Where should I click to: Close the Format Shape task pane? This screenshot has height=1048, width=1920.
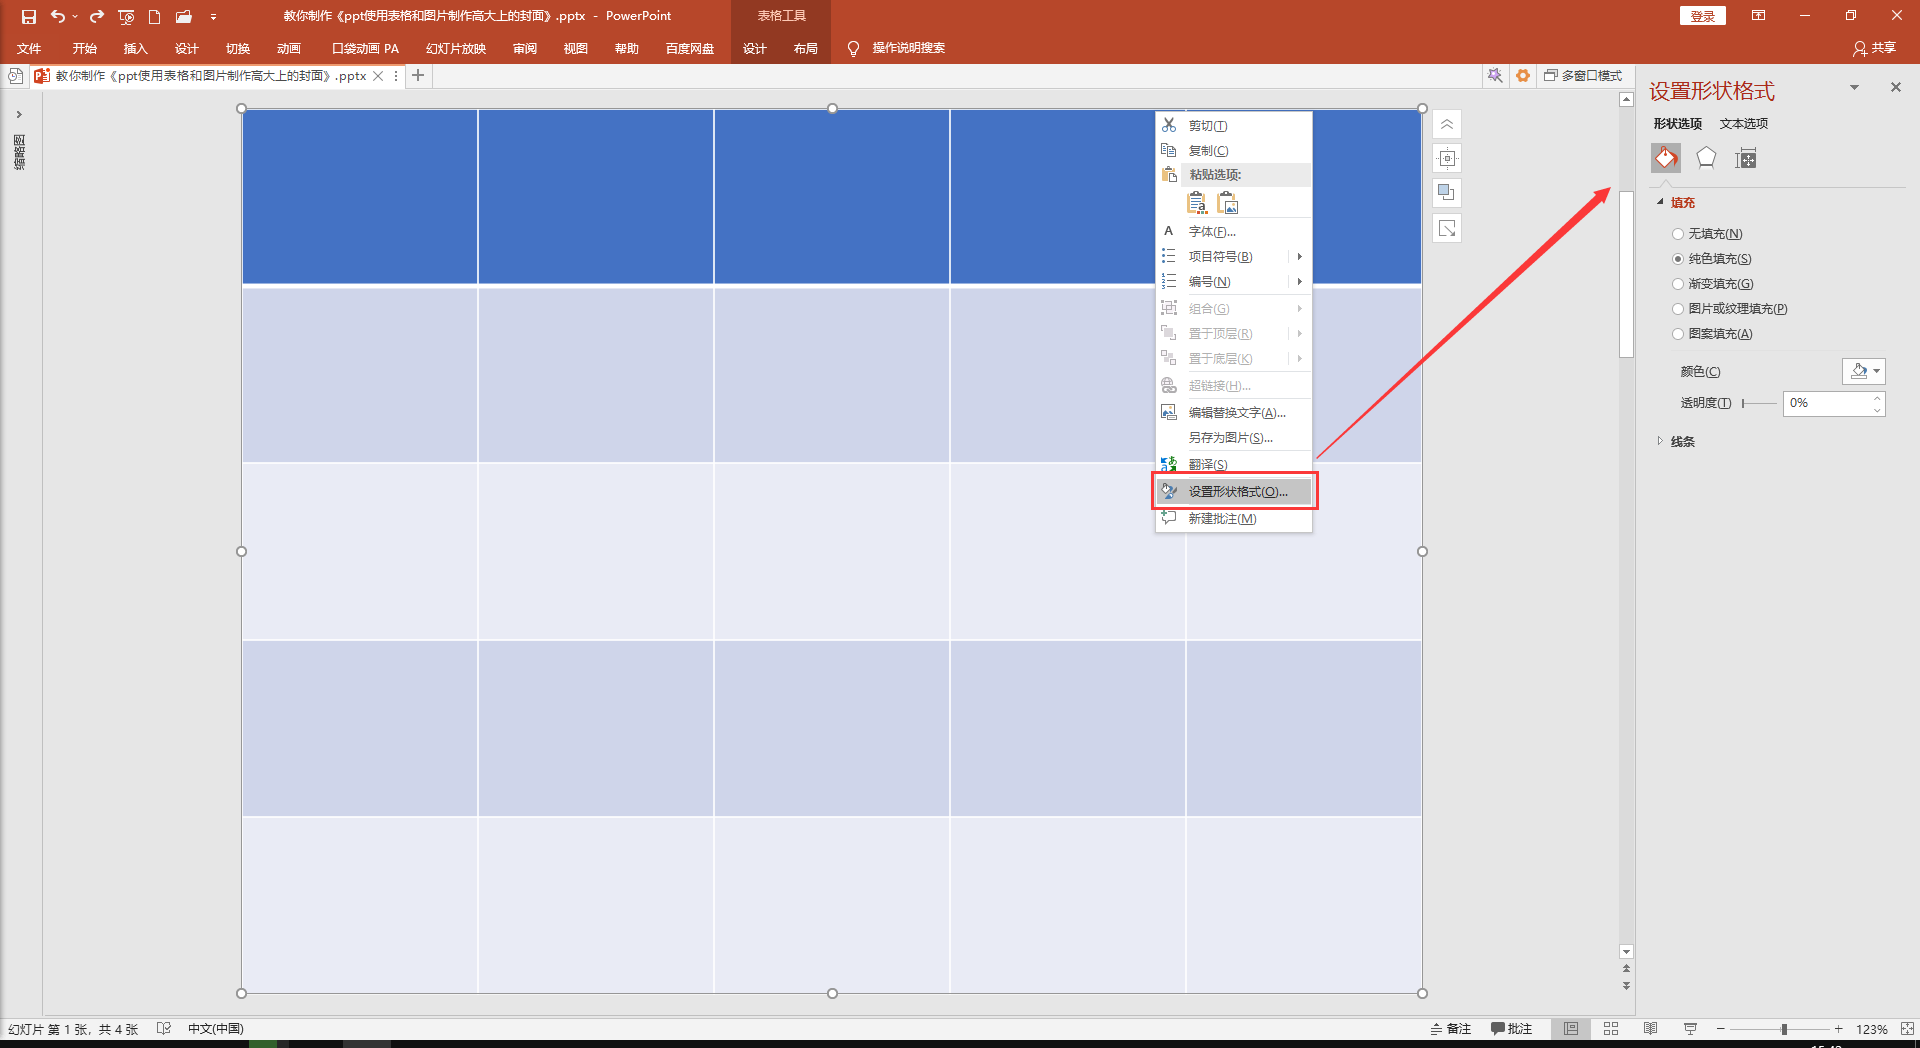pos(1896,88)
